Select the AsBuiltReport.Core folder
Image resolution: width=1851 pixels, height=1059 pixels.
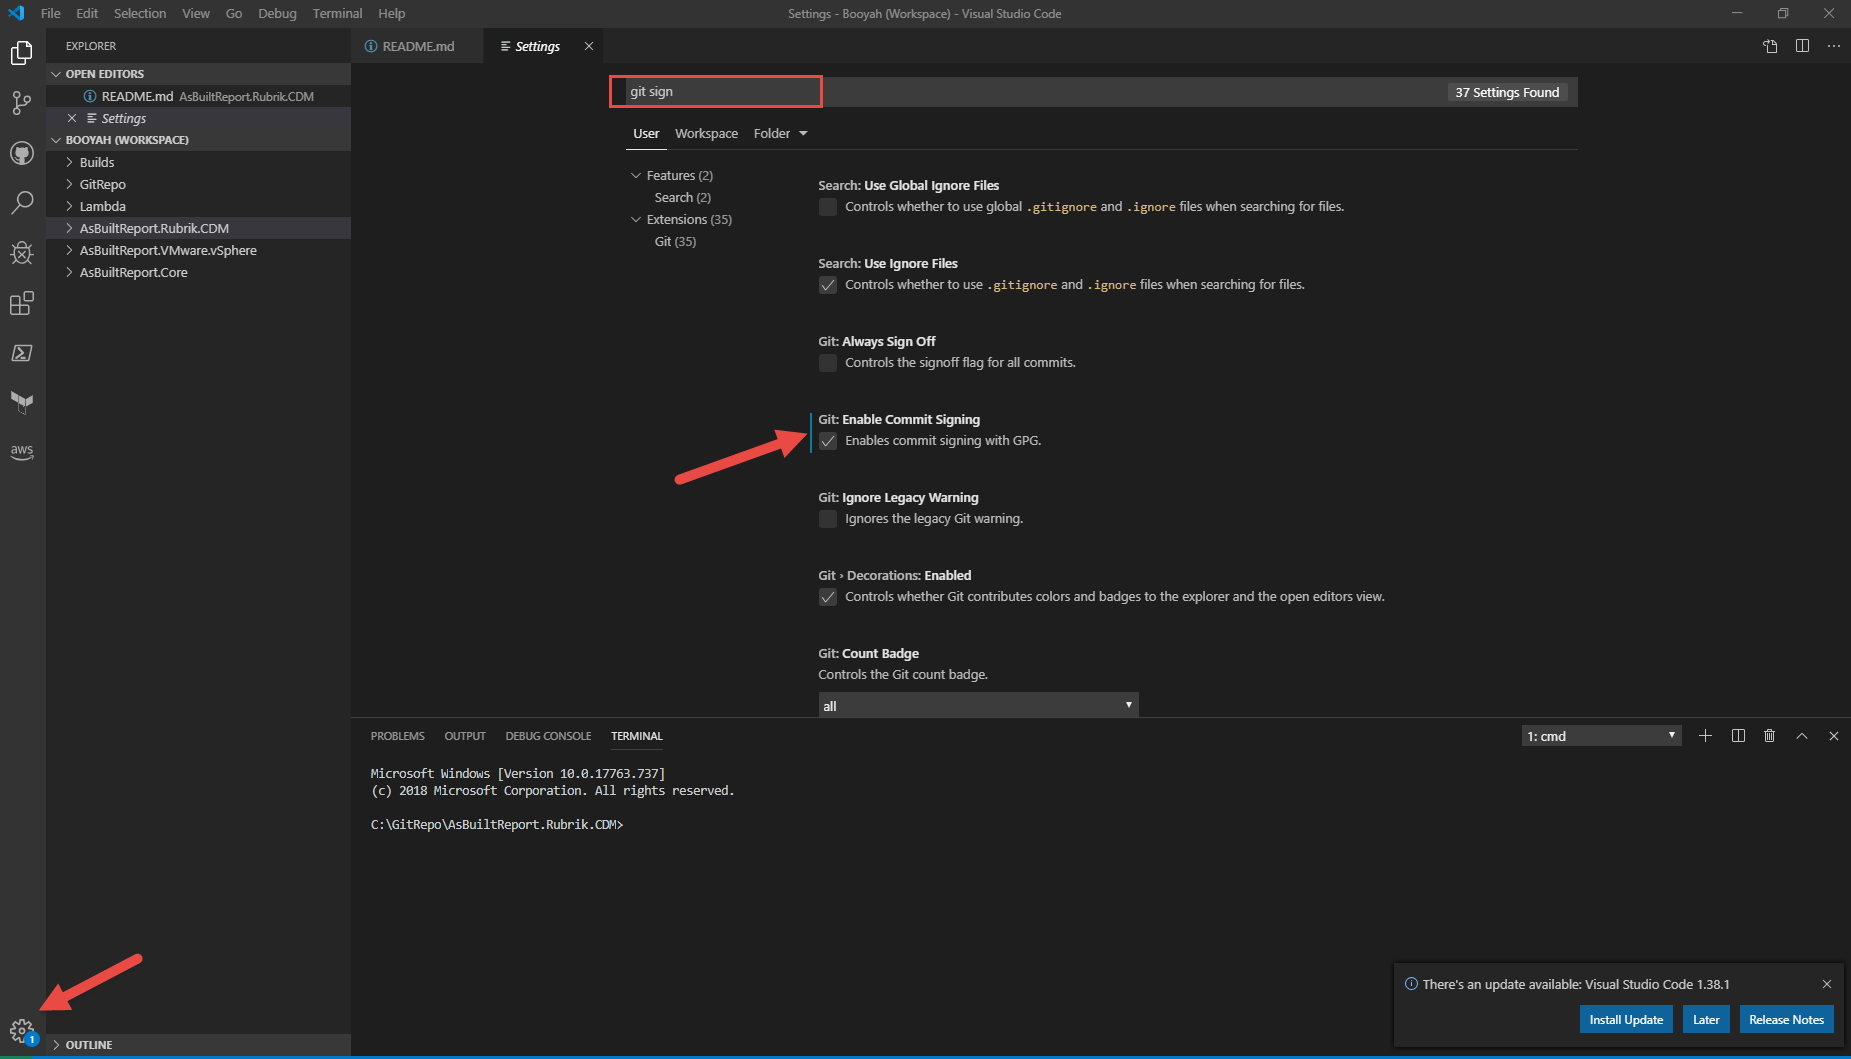tap(198, 272)
